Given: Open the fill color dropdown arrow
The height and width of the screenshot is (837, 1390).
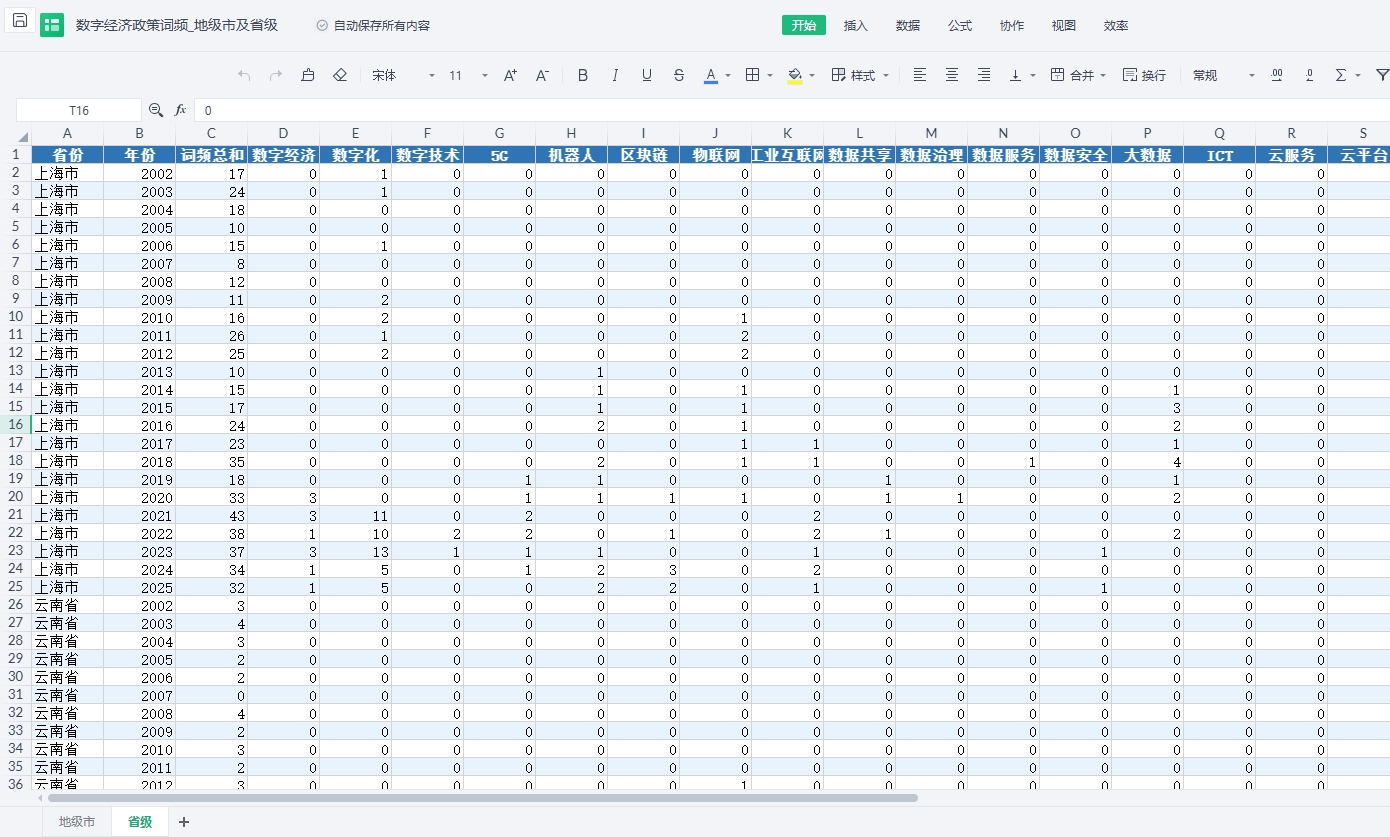Looking at the screenshot, I should pyautogui.click(x=812, y=76).
